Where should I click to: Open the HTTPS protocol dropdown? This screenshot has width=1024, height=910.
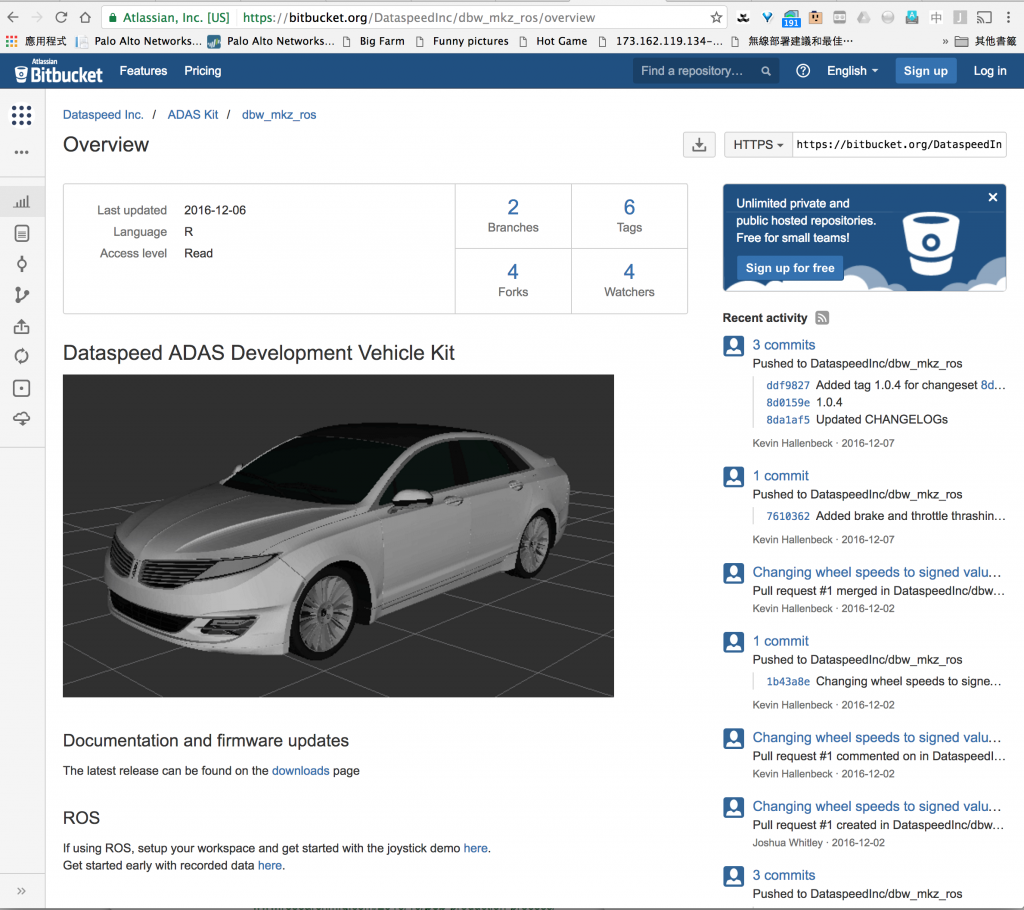point(758,144)
